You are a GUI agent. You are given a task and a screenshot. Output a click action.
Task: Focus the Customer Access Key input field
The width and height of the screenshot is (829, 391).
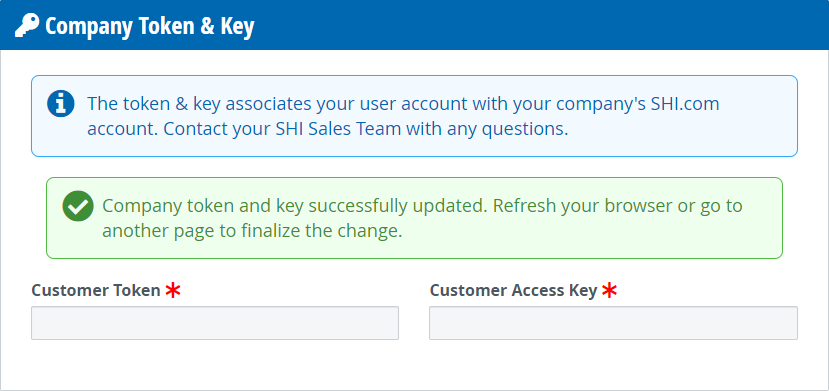pyautogui.click(x=613, y=323)
